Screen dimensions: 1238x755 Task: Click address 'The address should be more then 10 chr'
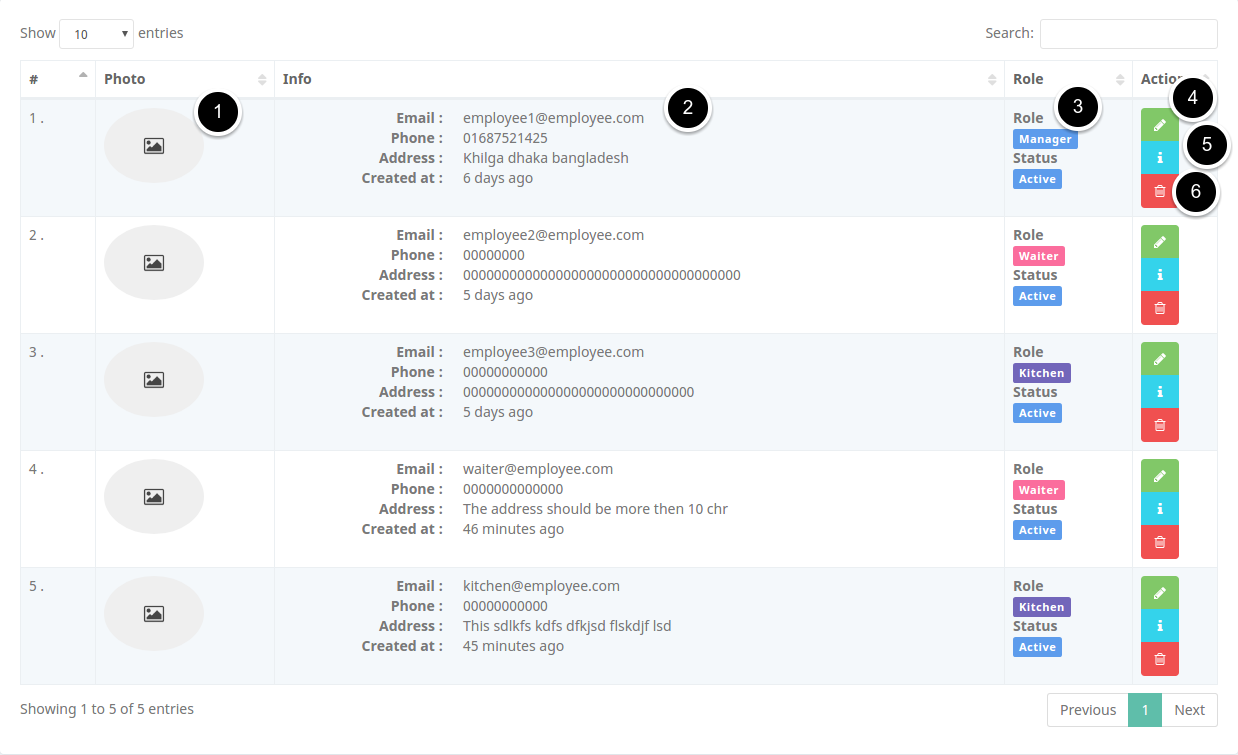click(x=595, y=509)
